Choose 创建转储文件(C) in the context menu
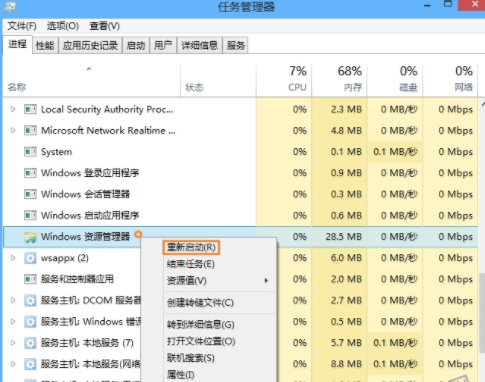This screenshot has height=382, width=485. click(x=200, y=303)
